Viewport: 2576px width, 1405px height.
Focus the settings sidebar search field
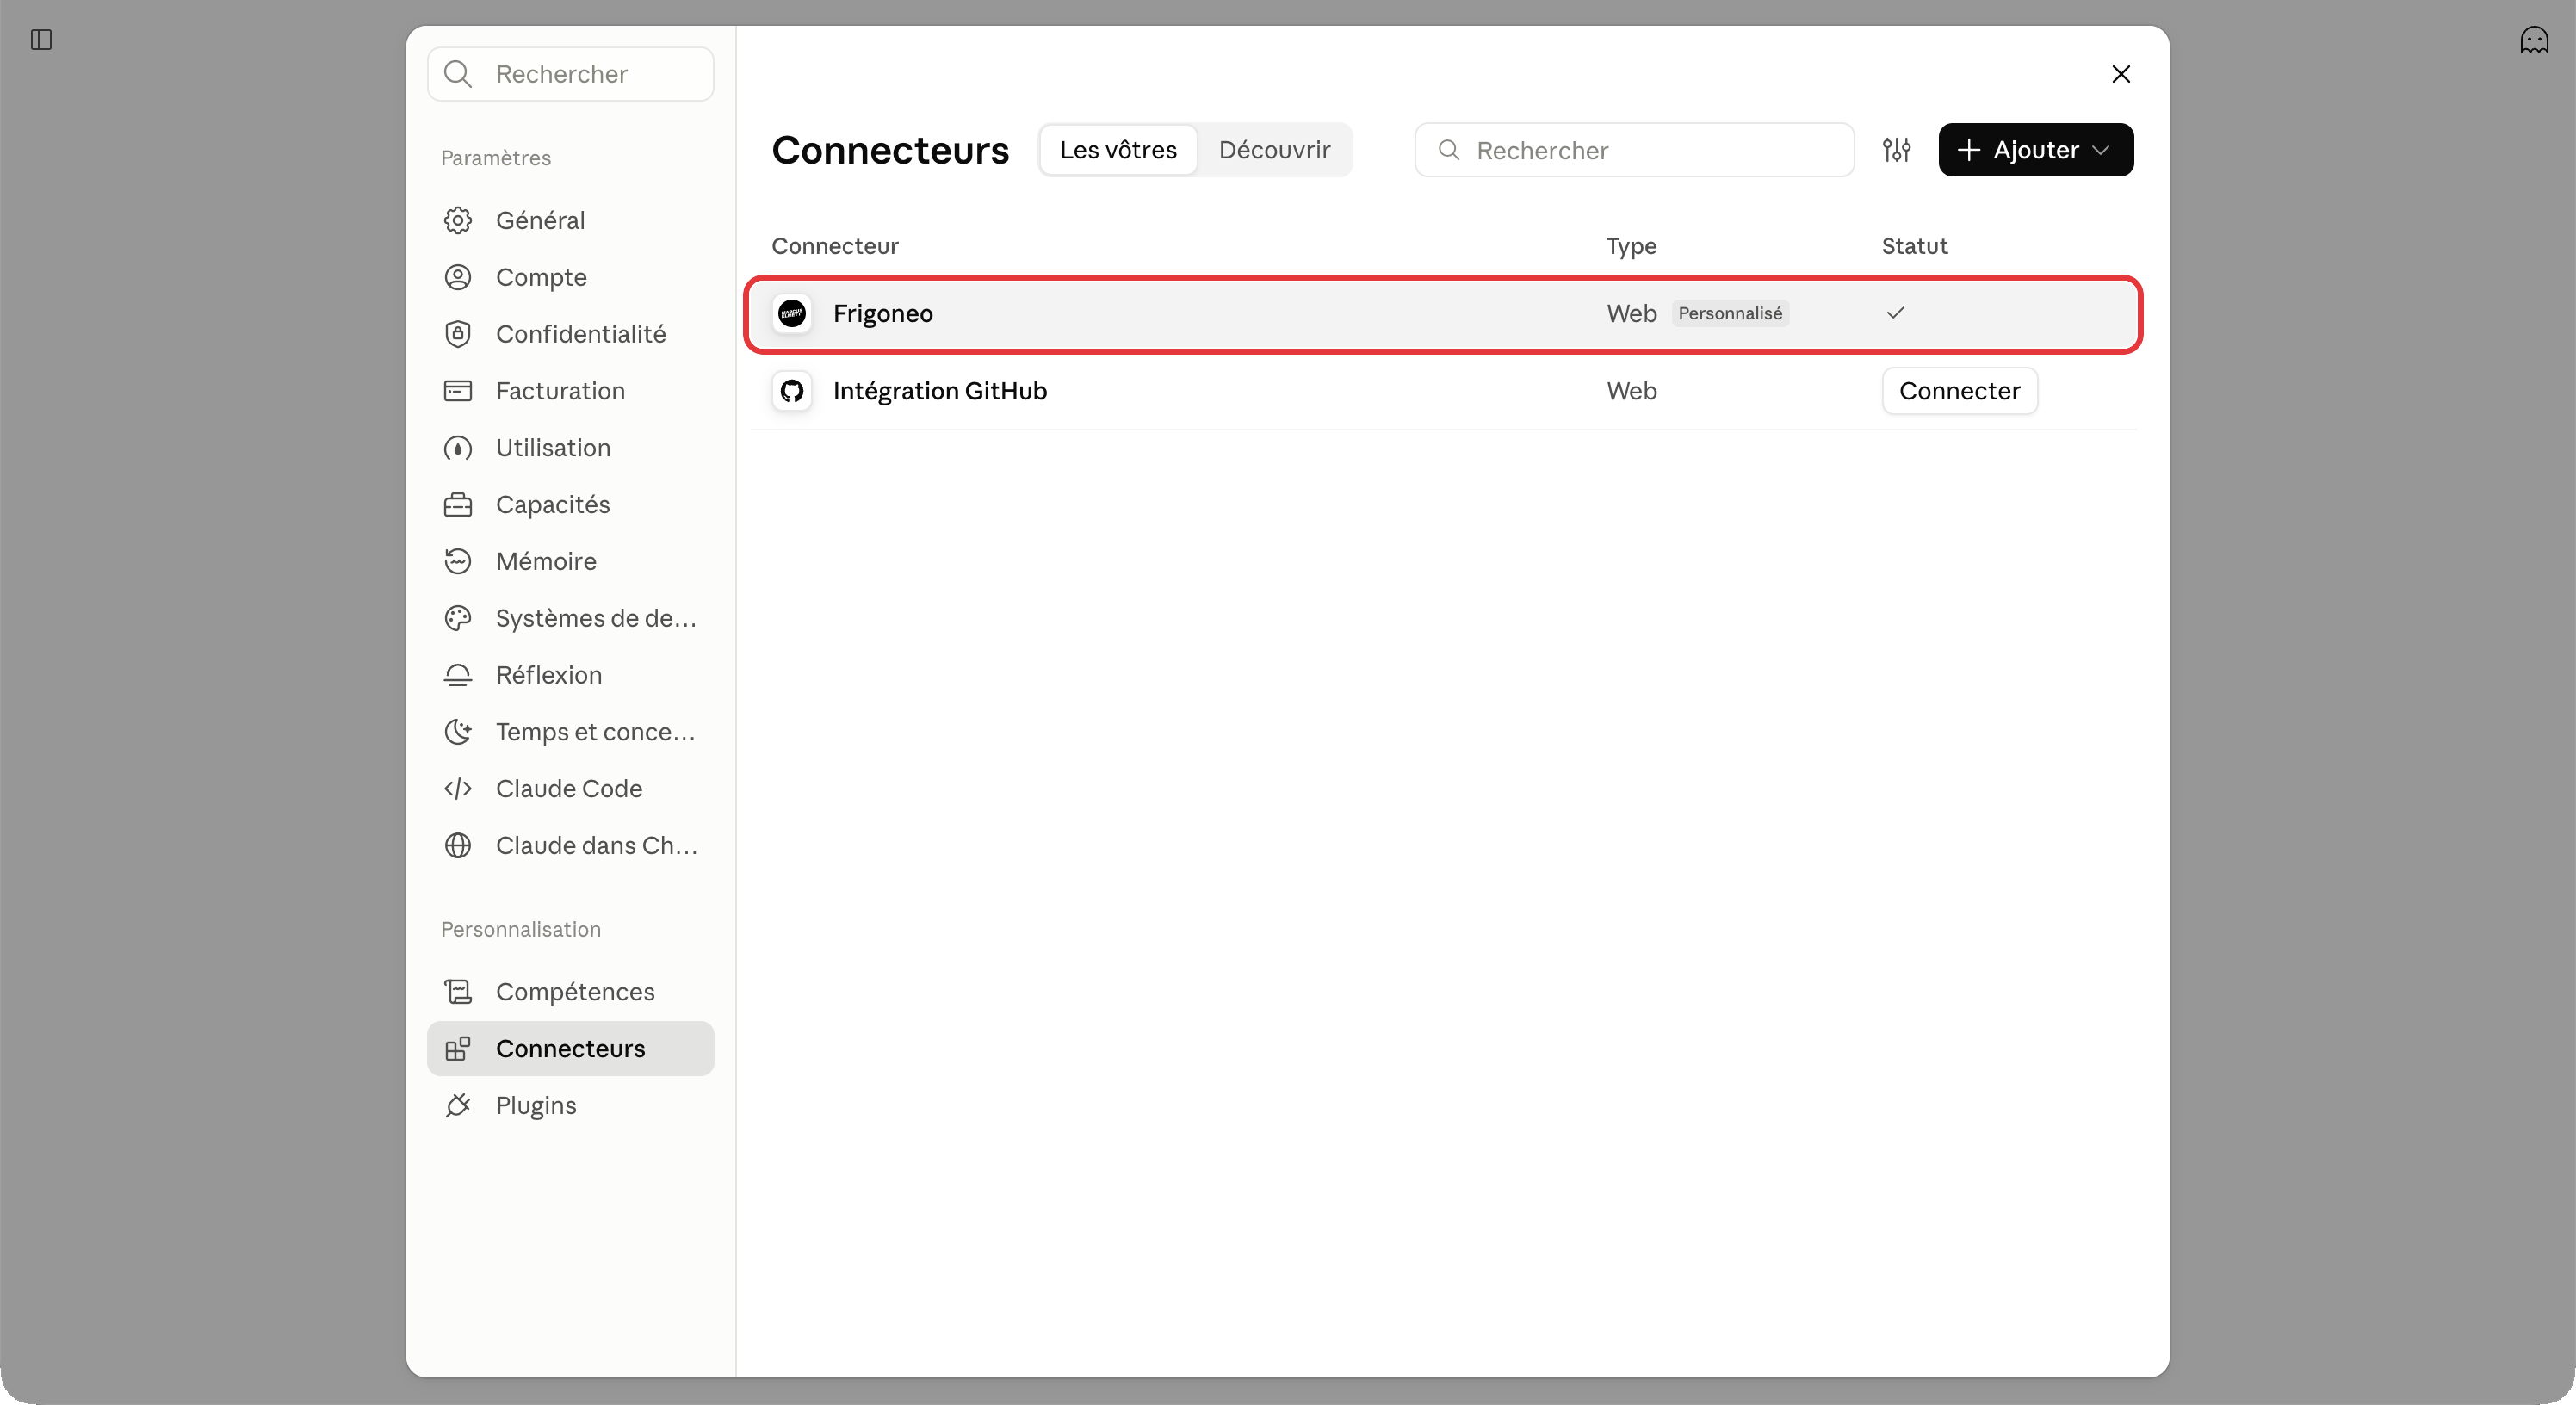click(x=570, y=74)
